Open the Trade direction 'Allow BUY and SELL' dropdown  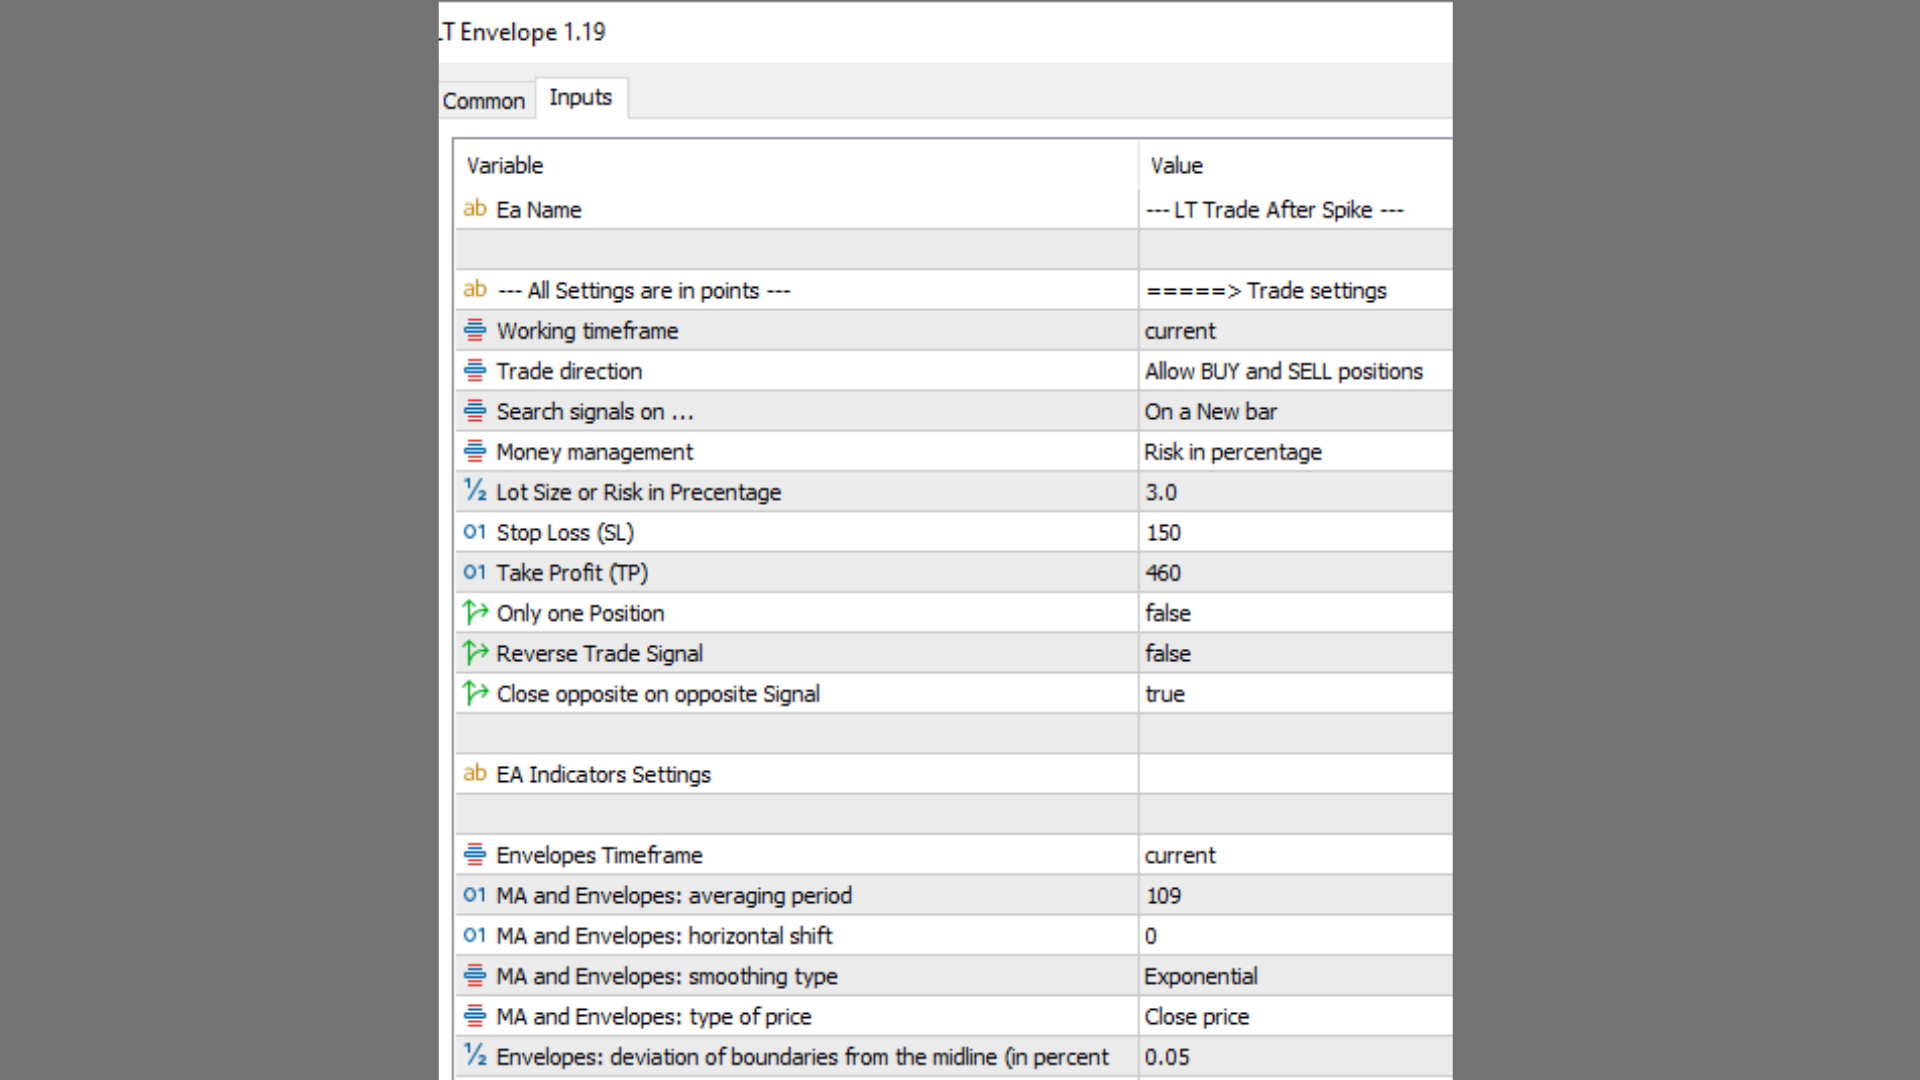point(1283,371)
